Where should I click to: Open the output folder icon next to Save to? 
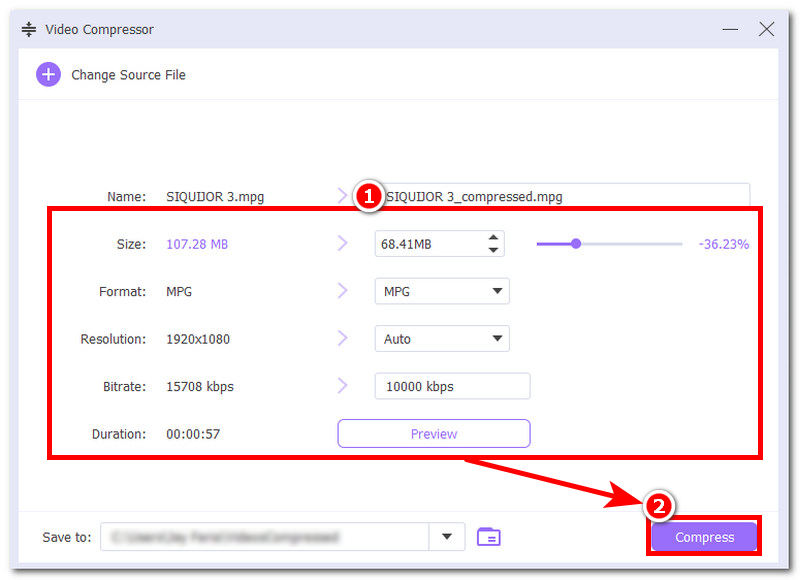[x=489, y=537]
